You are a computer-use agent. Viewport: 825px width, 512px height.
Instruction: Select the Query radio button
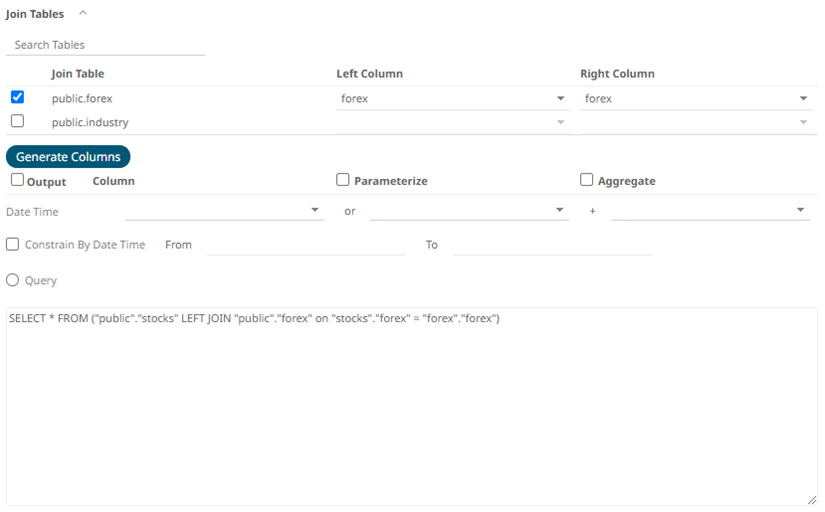pyautogui.click(x=13, y=281)
